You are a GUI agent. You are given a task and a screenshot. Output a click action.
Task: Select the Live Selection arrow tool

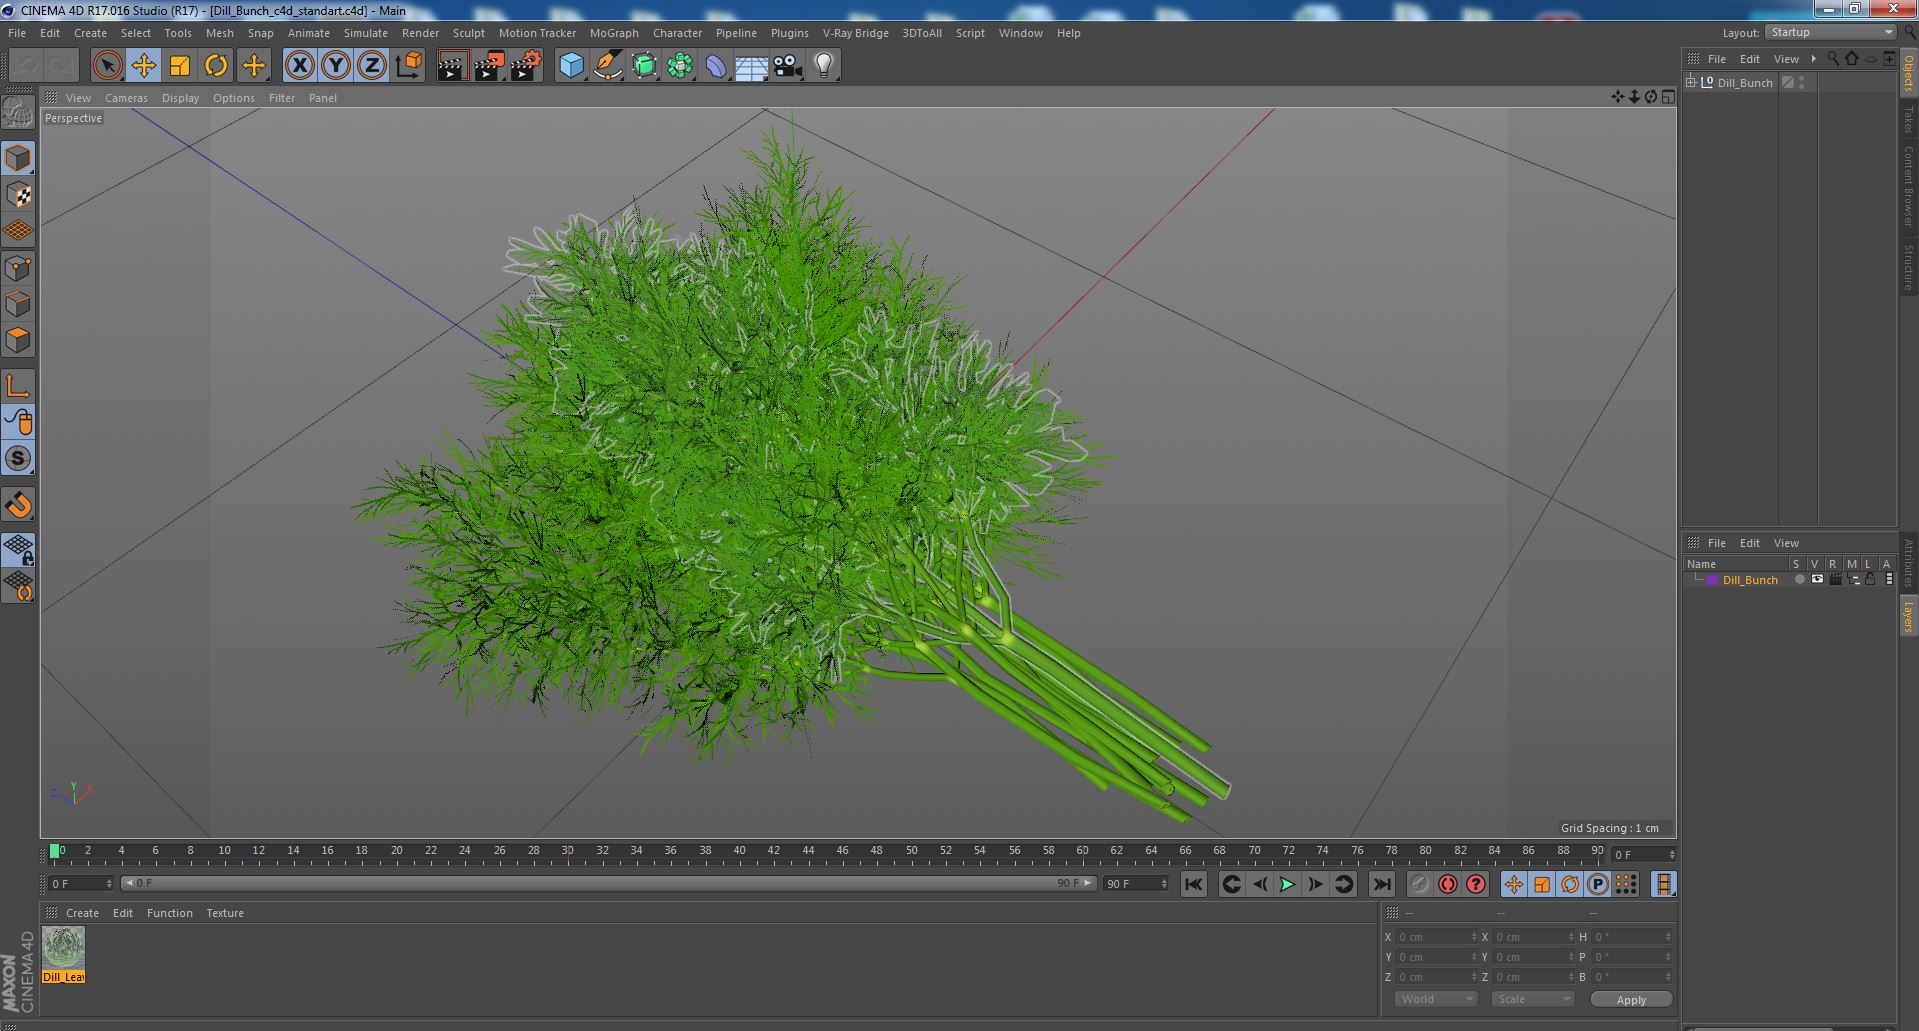[107, 66]
